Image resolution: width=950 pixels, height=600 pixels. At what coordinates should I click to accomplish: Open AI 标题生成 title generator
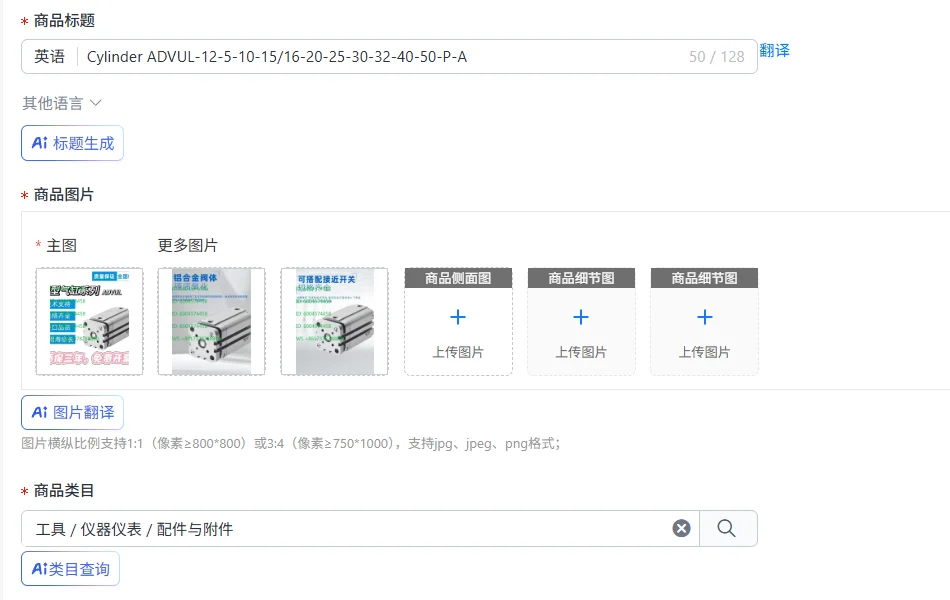73,143
